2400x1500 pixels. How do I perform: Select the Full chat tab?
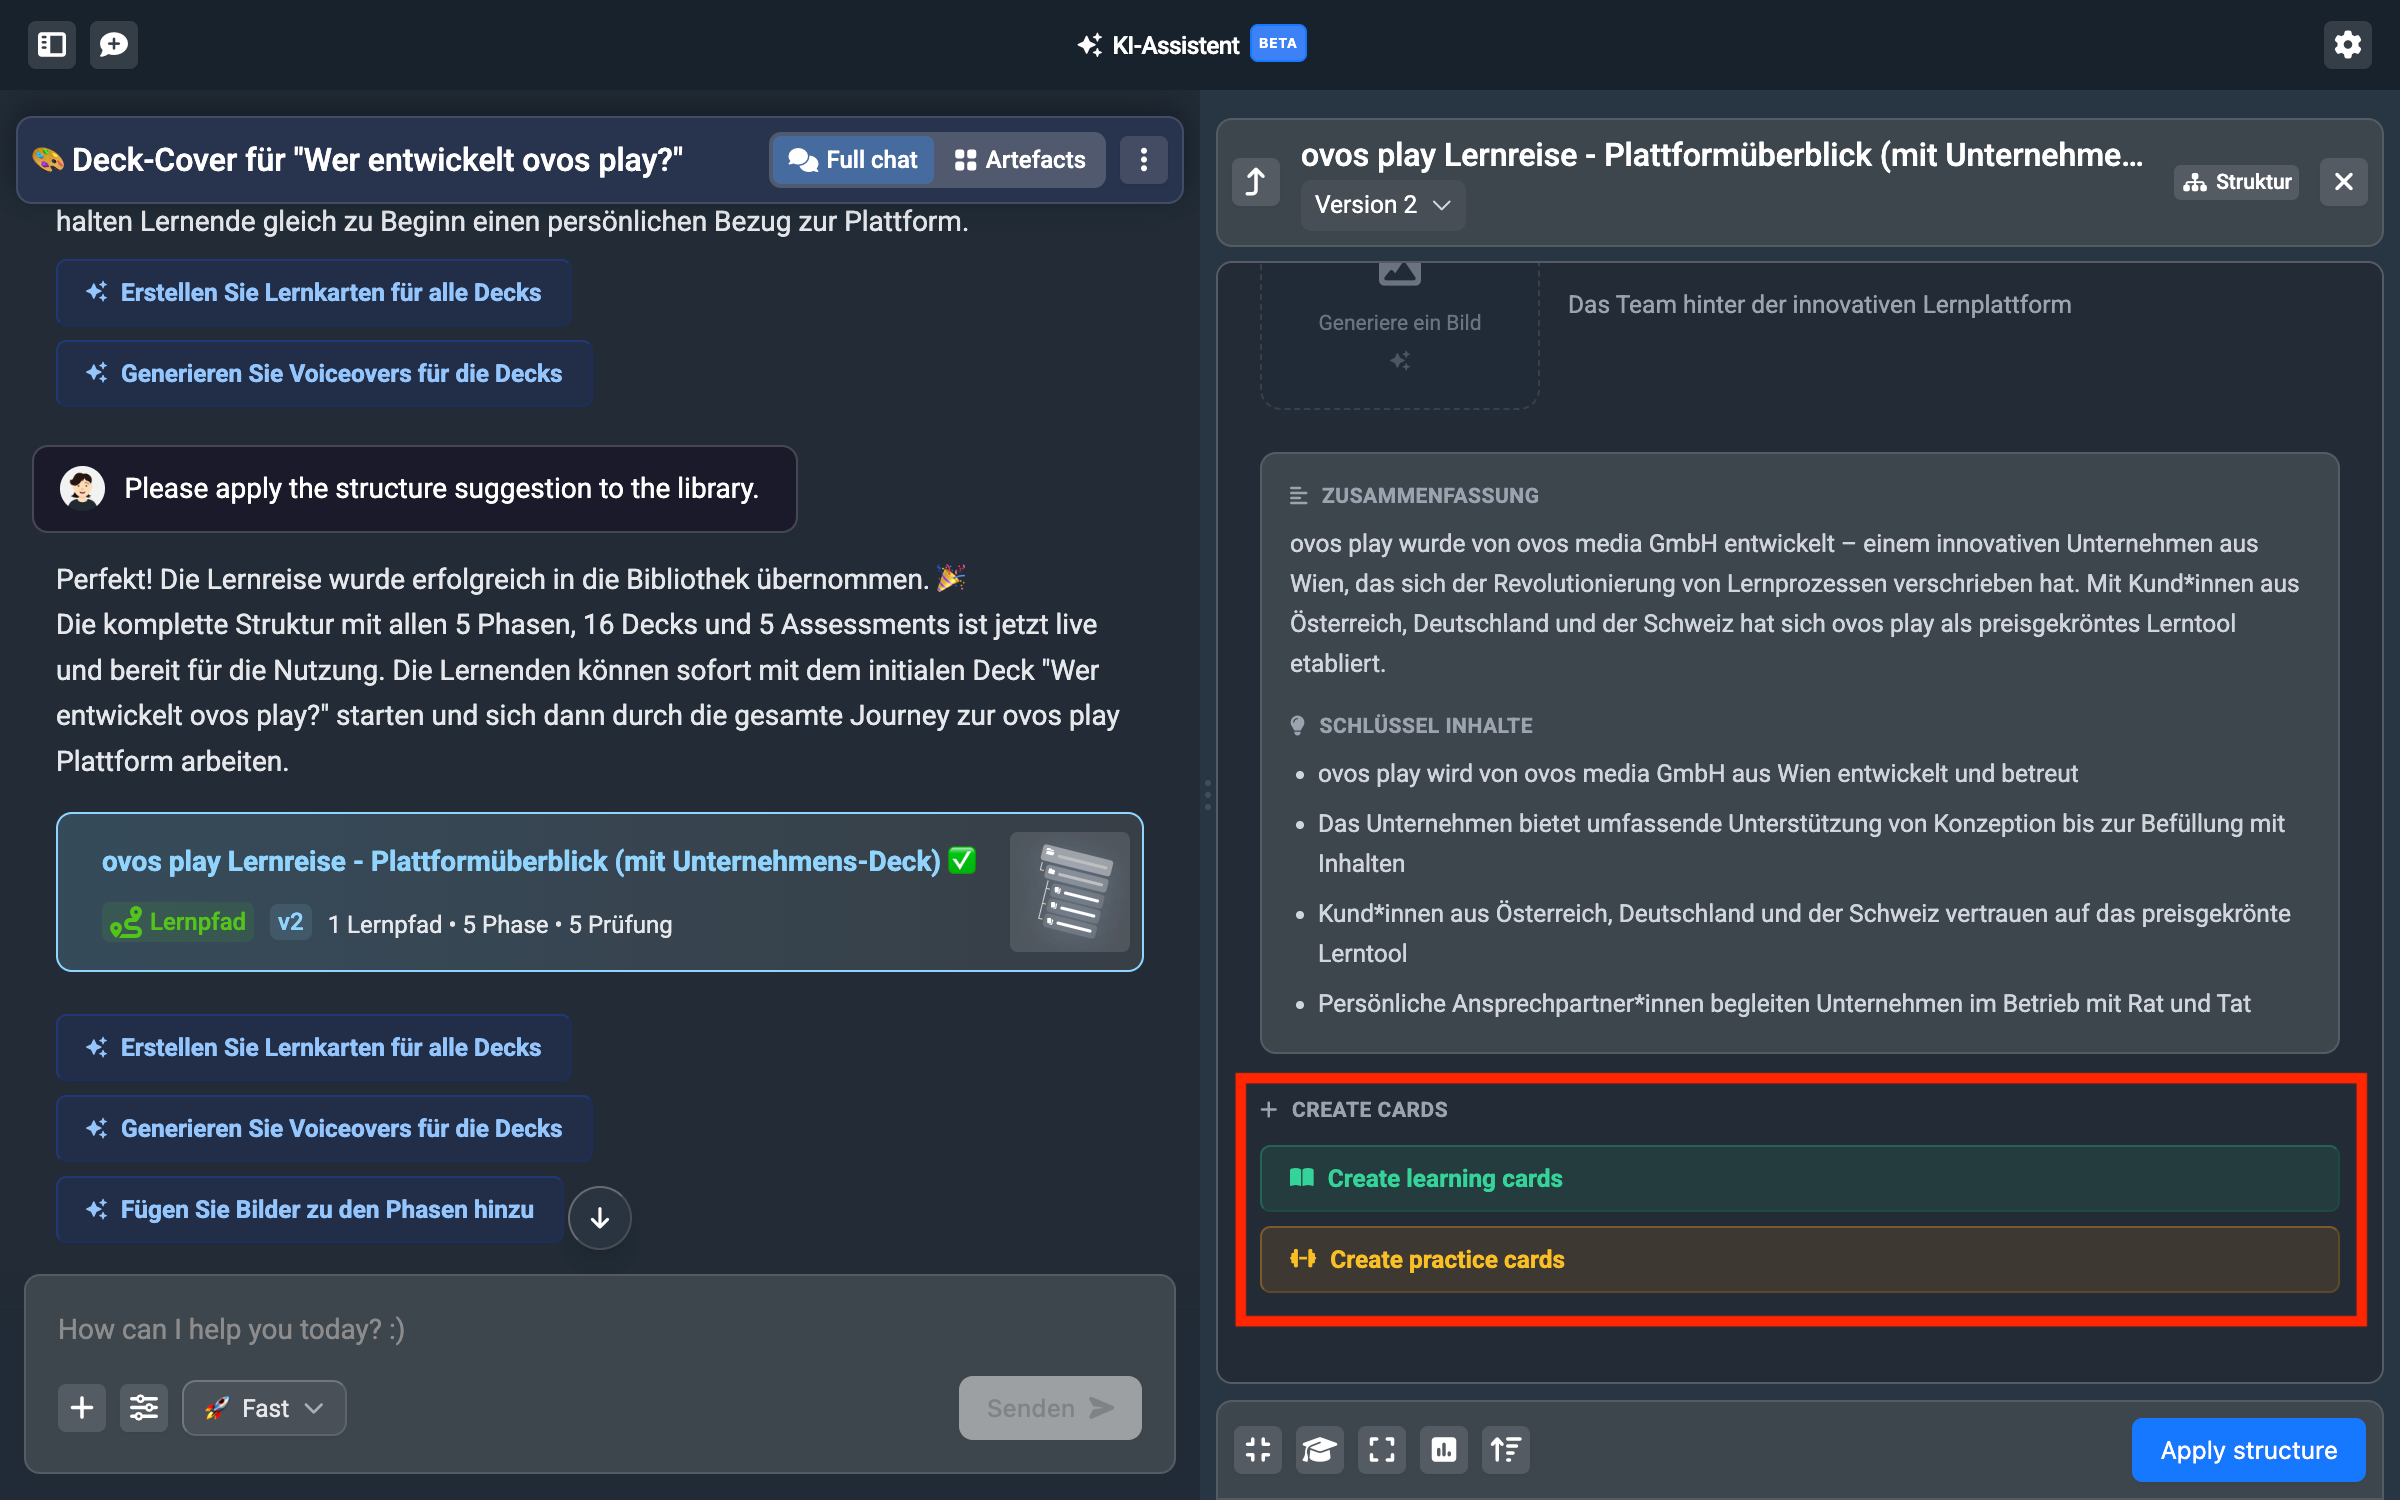(853, 160)
